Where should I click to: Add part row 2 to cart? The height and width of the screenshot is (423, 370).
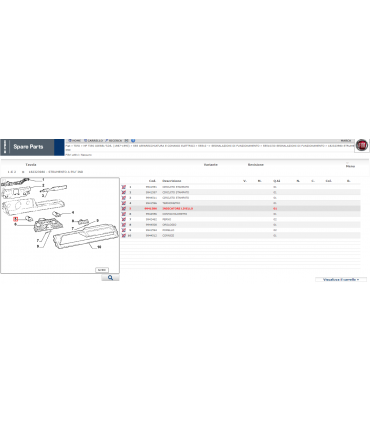[124, 192]
